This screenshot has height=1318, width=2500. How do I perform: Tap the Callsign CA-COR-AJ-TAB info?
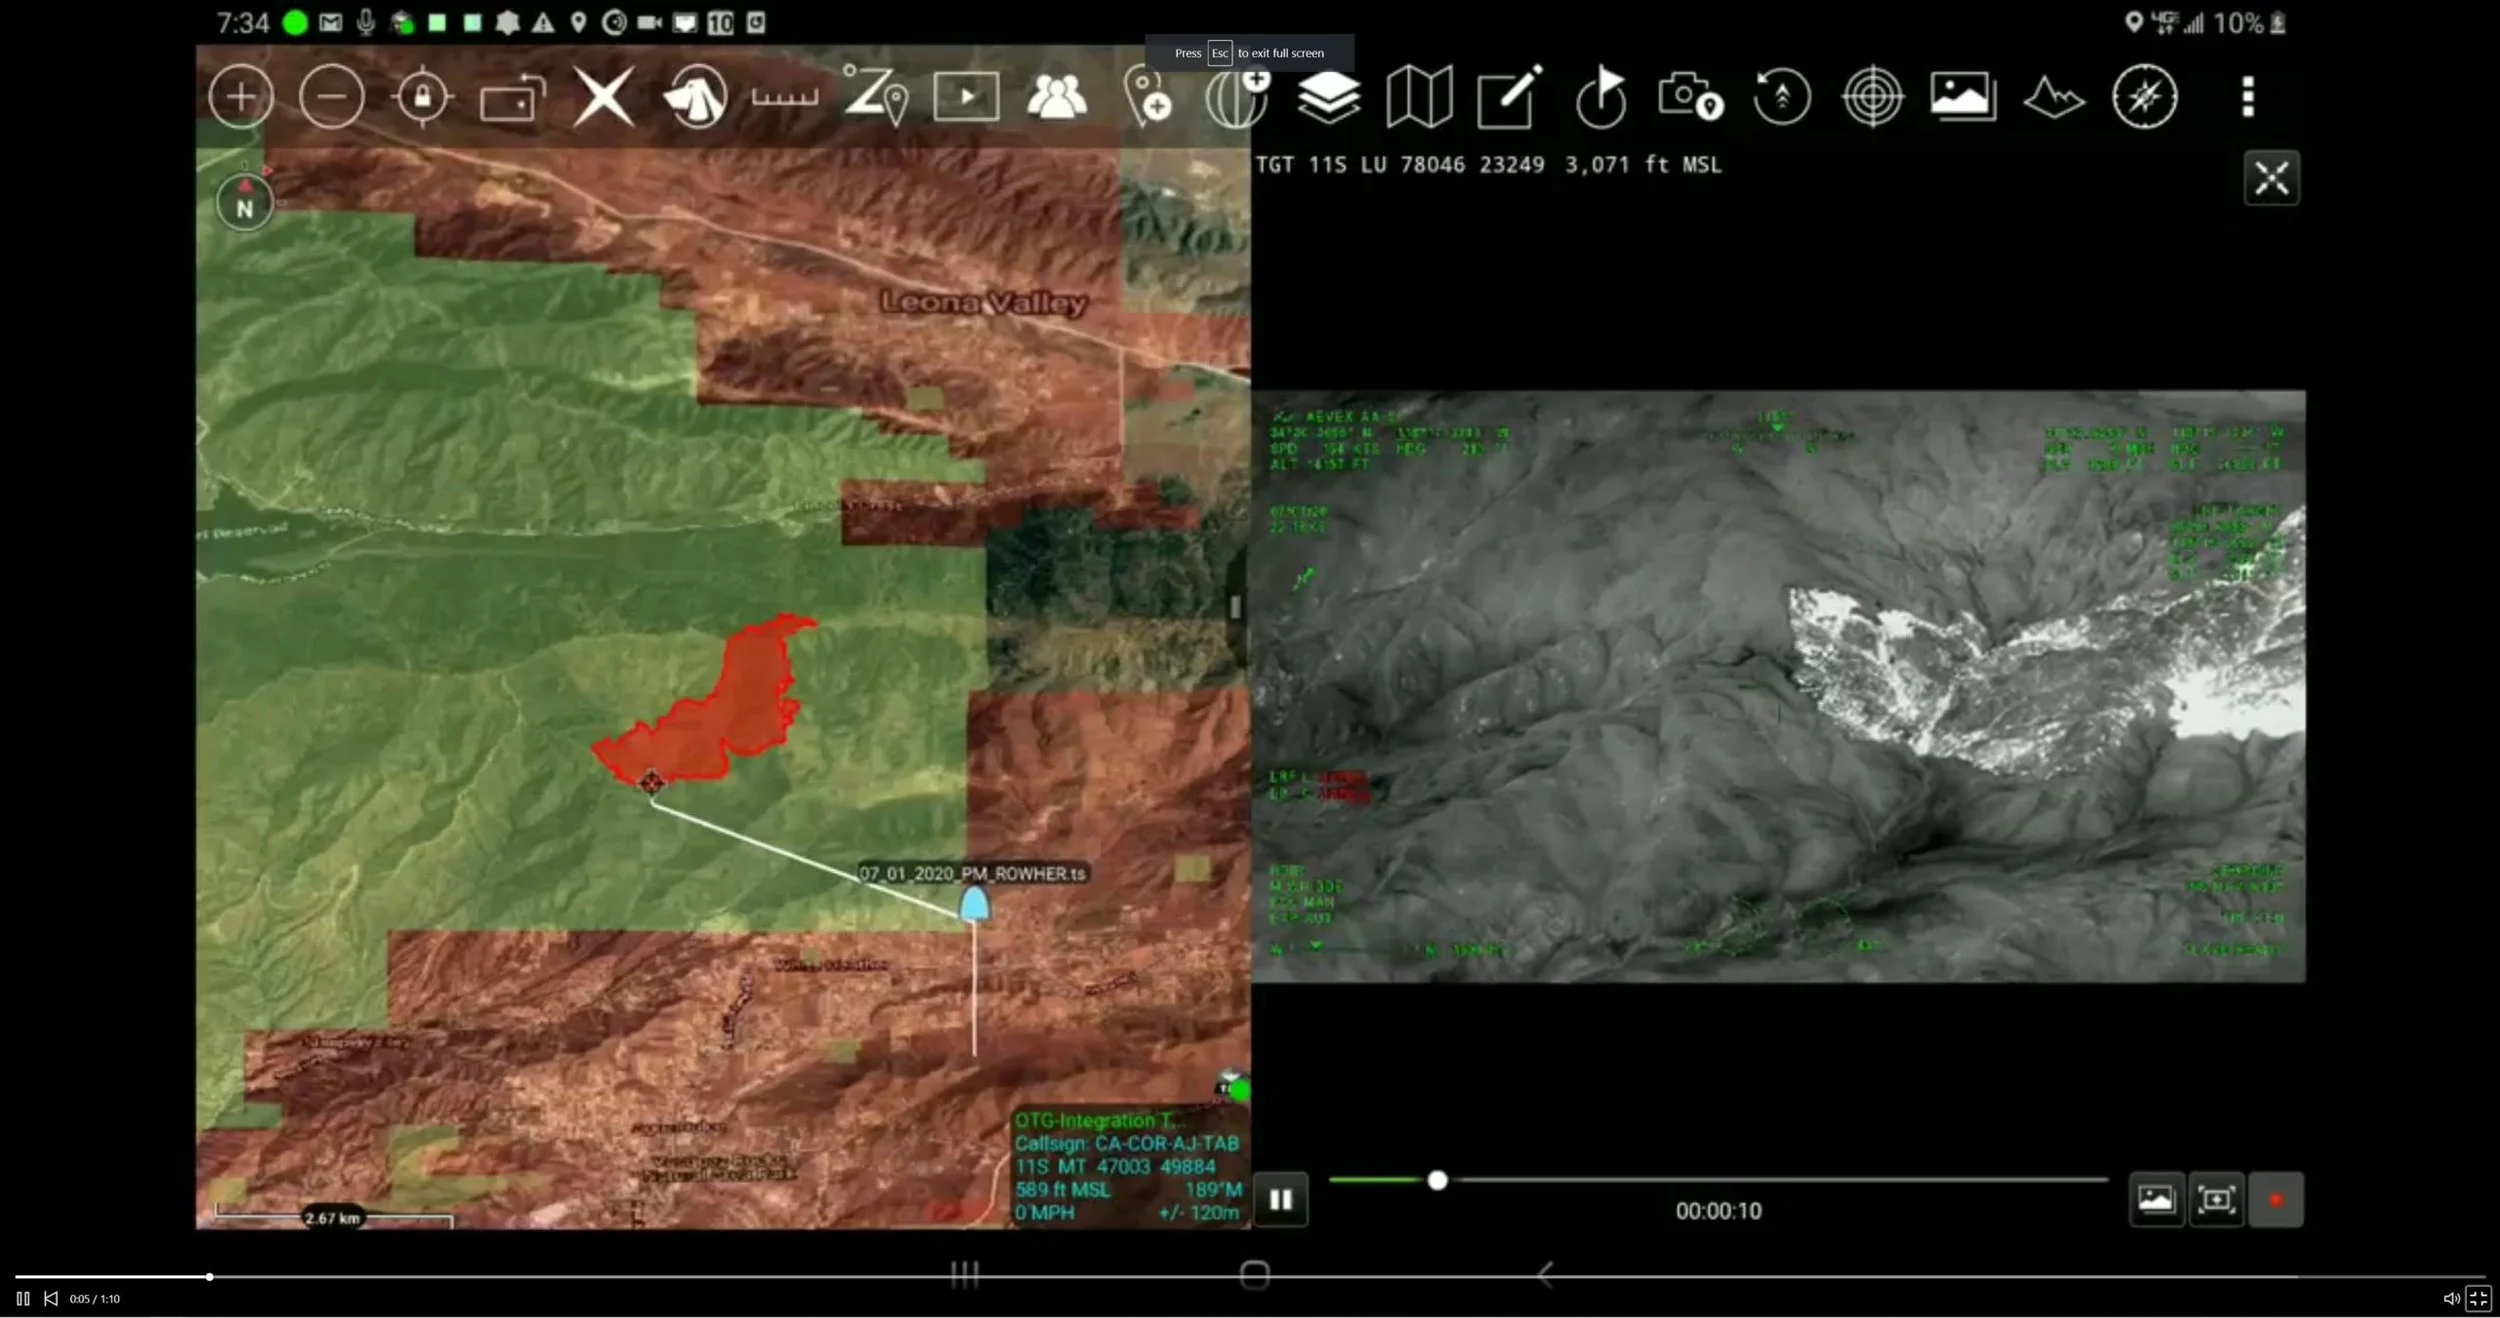[x=1127, y=1143]
